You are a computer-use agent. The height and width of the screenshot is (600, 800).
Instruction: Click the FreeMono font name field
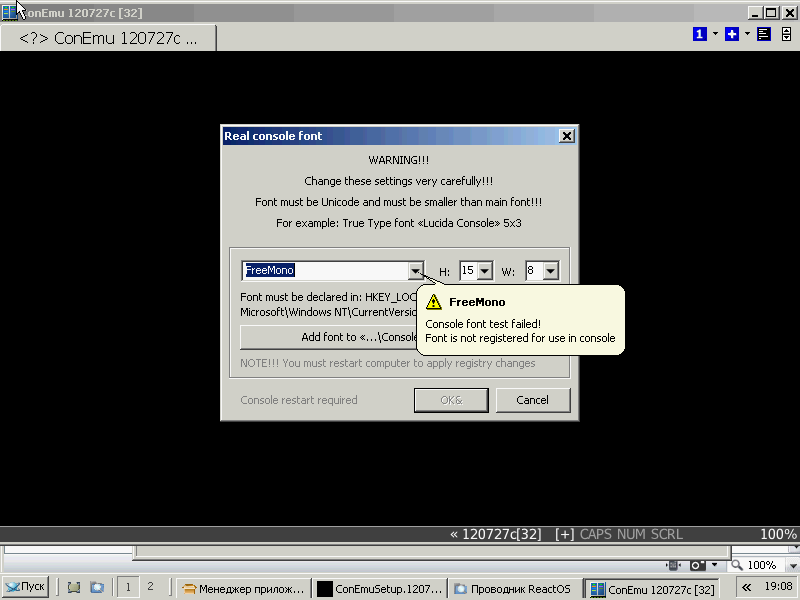[325, 270]
